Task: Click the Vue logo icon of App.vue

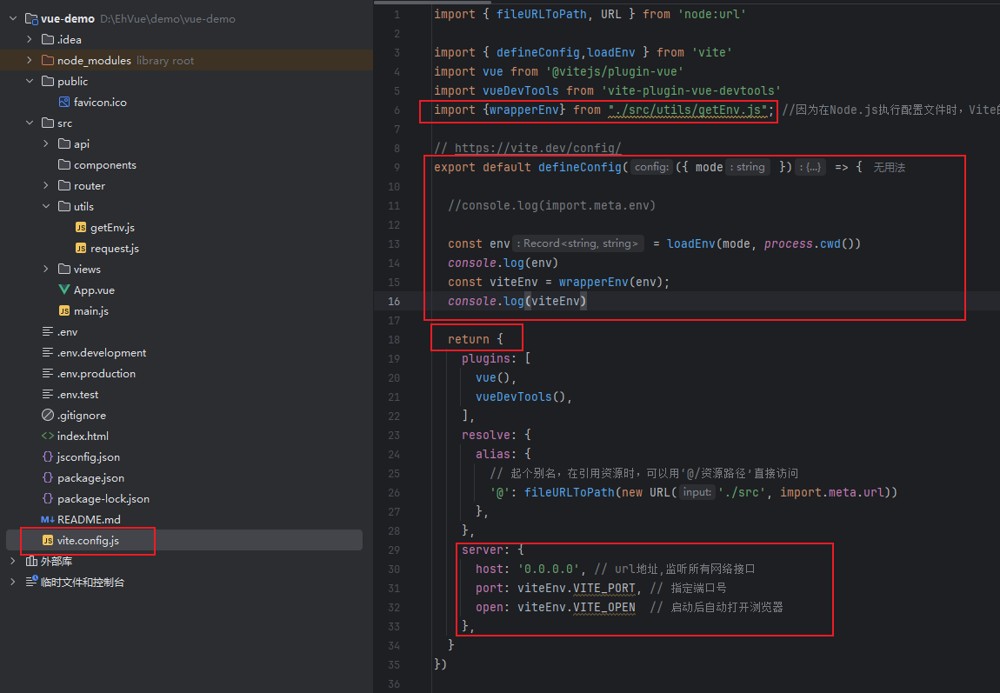Action: click(x=64, y=289)
